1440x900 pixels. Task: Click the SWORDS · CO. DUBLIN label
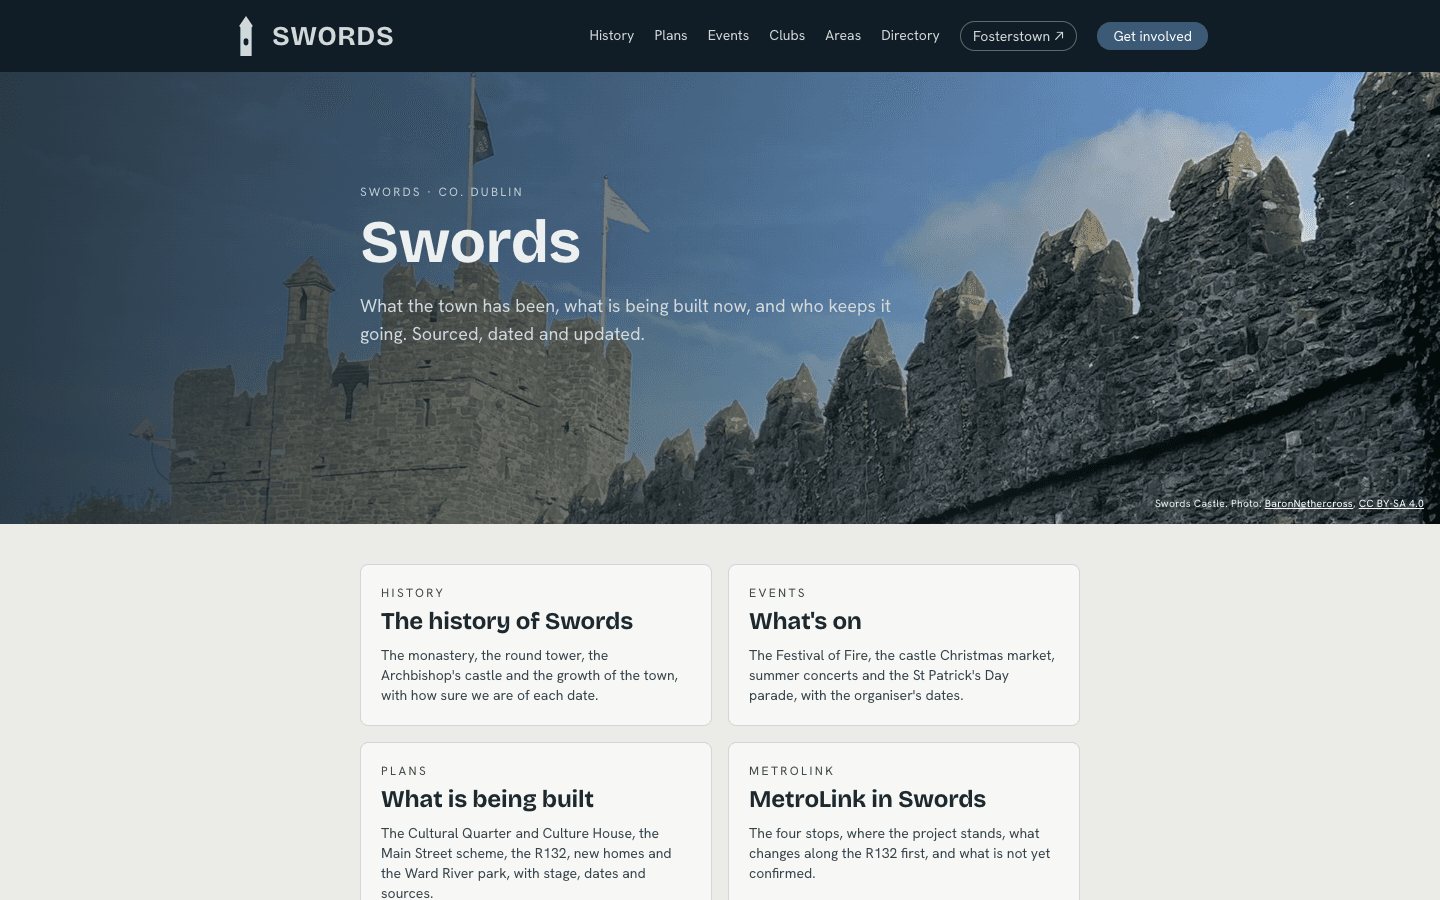[x=441, y=192]
